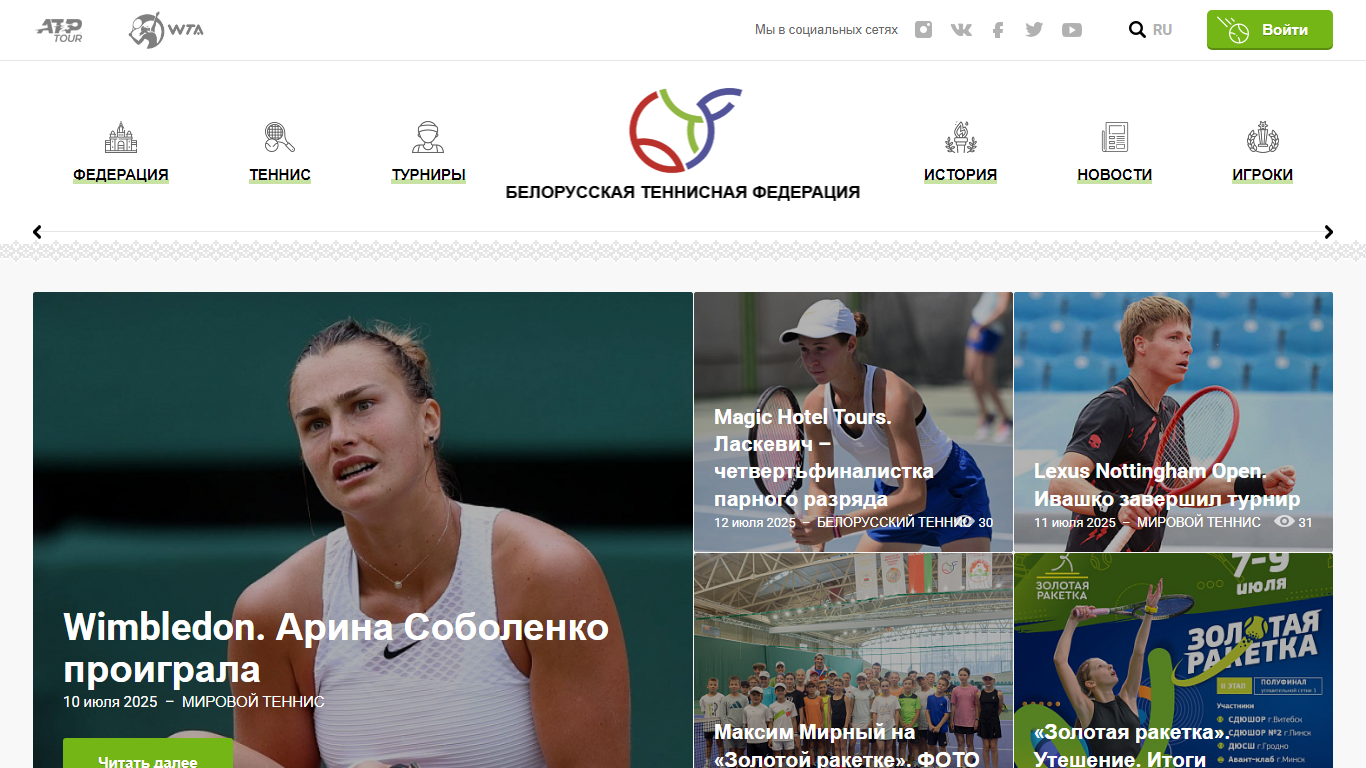
Task: Switch language via RU selector
Action: [x=1162, y=30]
